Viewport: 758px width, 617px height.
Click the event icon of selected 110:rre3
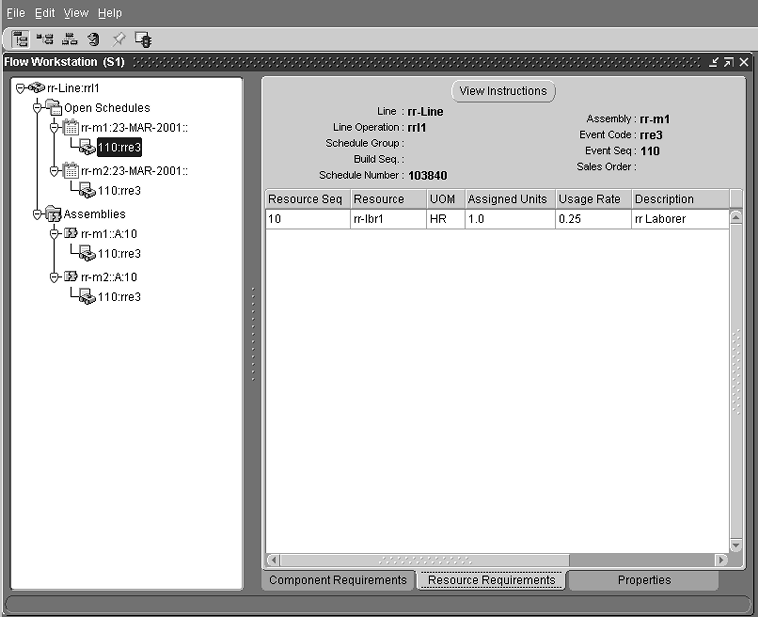click(87, 147)
